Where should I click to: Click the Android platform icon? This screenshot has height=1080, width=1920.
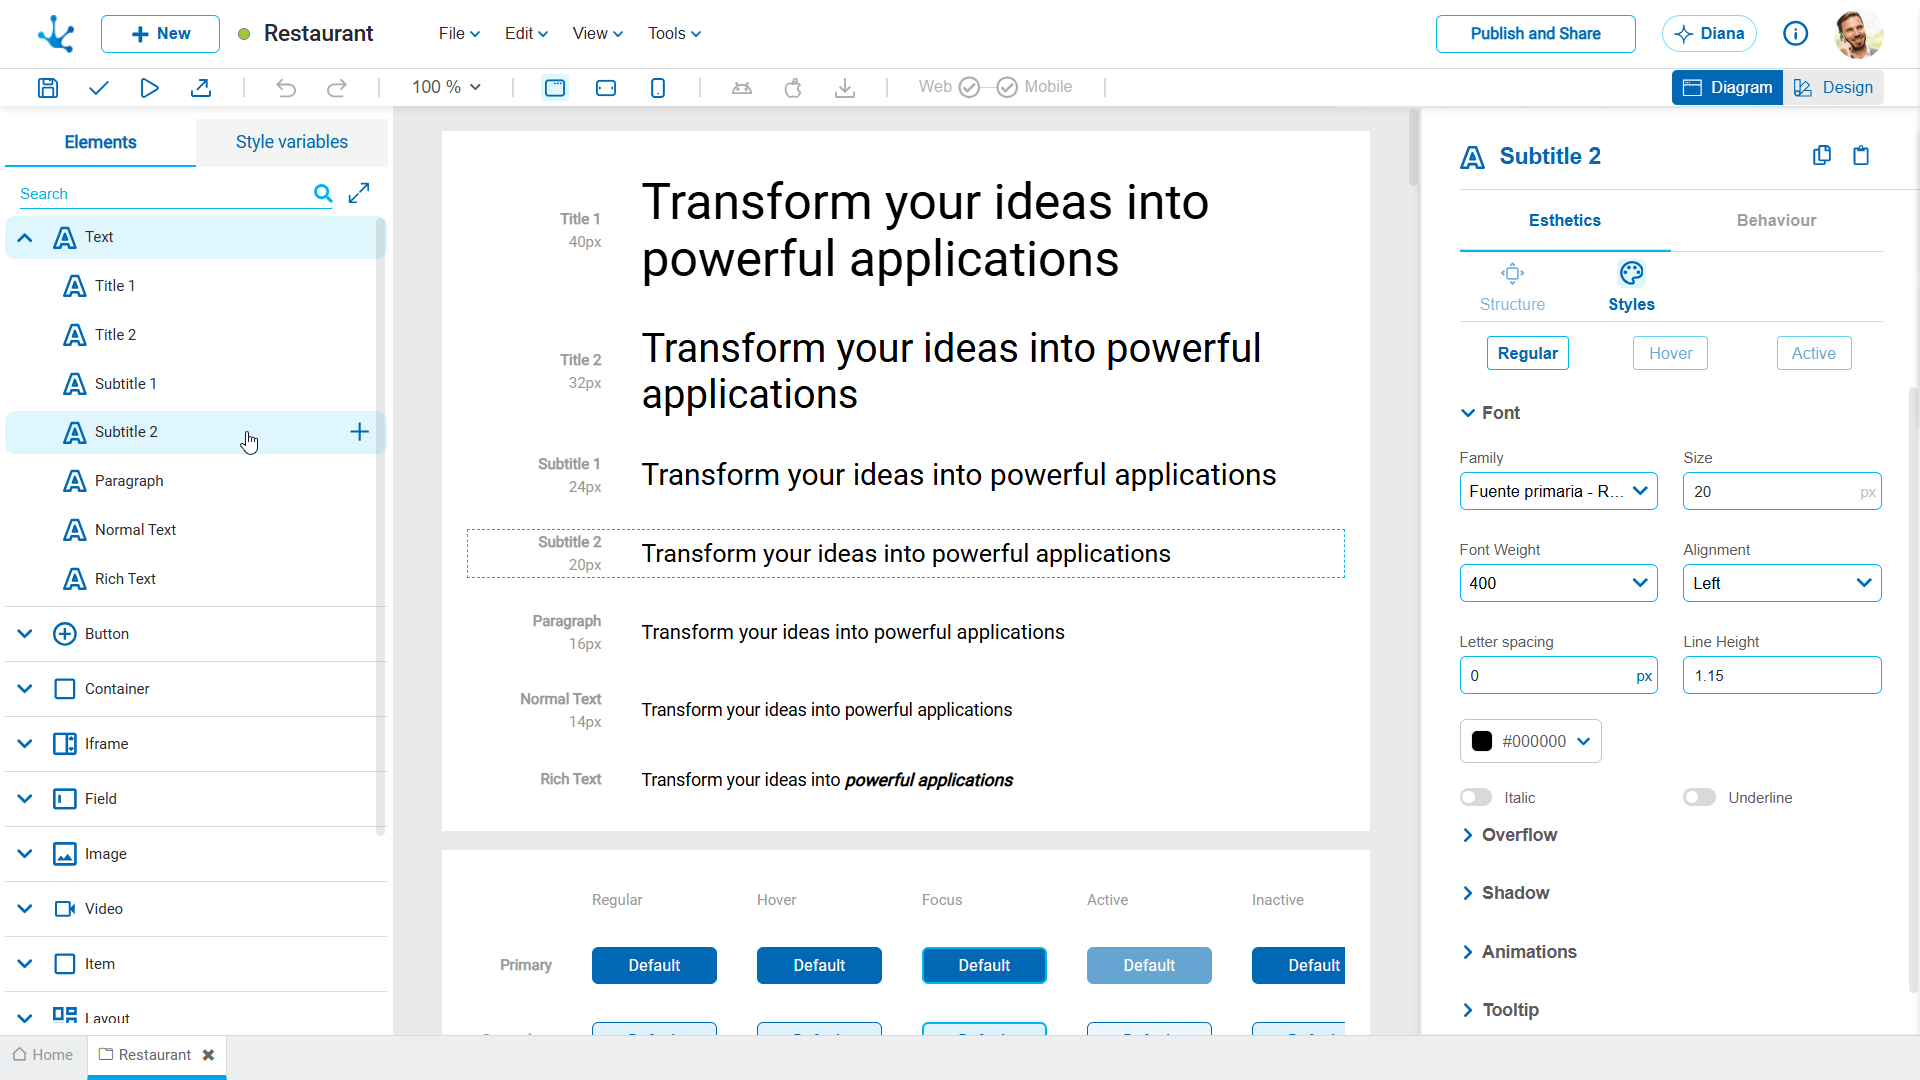[x=742, y=88]
